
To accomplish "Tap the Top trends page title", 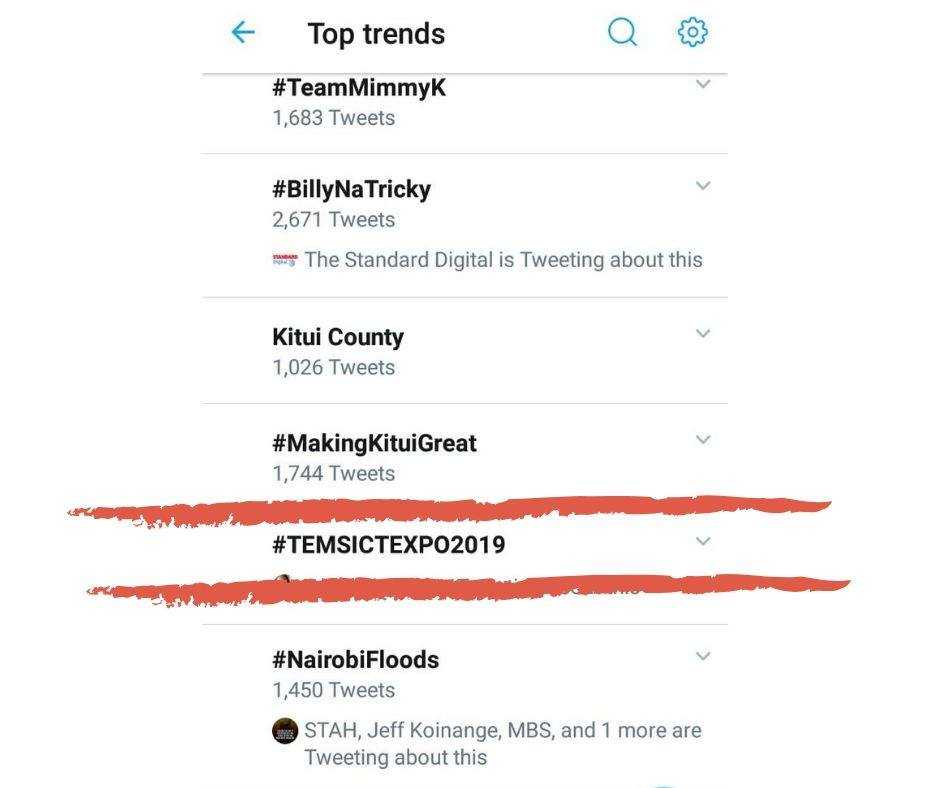I will point(376,34).
